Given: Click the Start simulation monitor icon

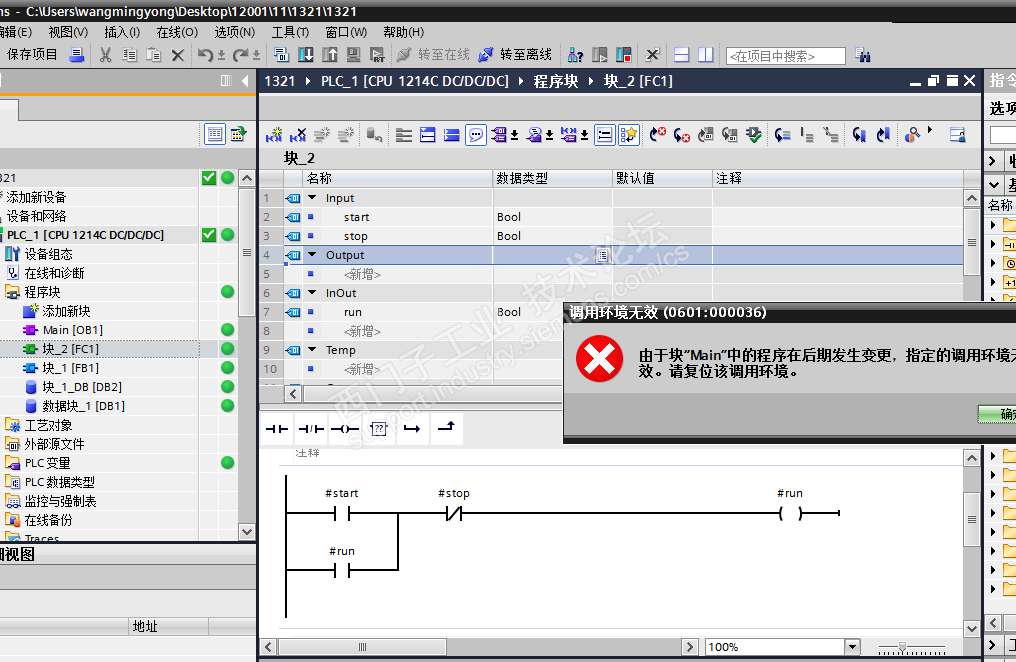Looking at the screenshot, I should (x=353, y=55).
